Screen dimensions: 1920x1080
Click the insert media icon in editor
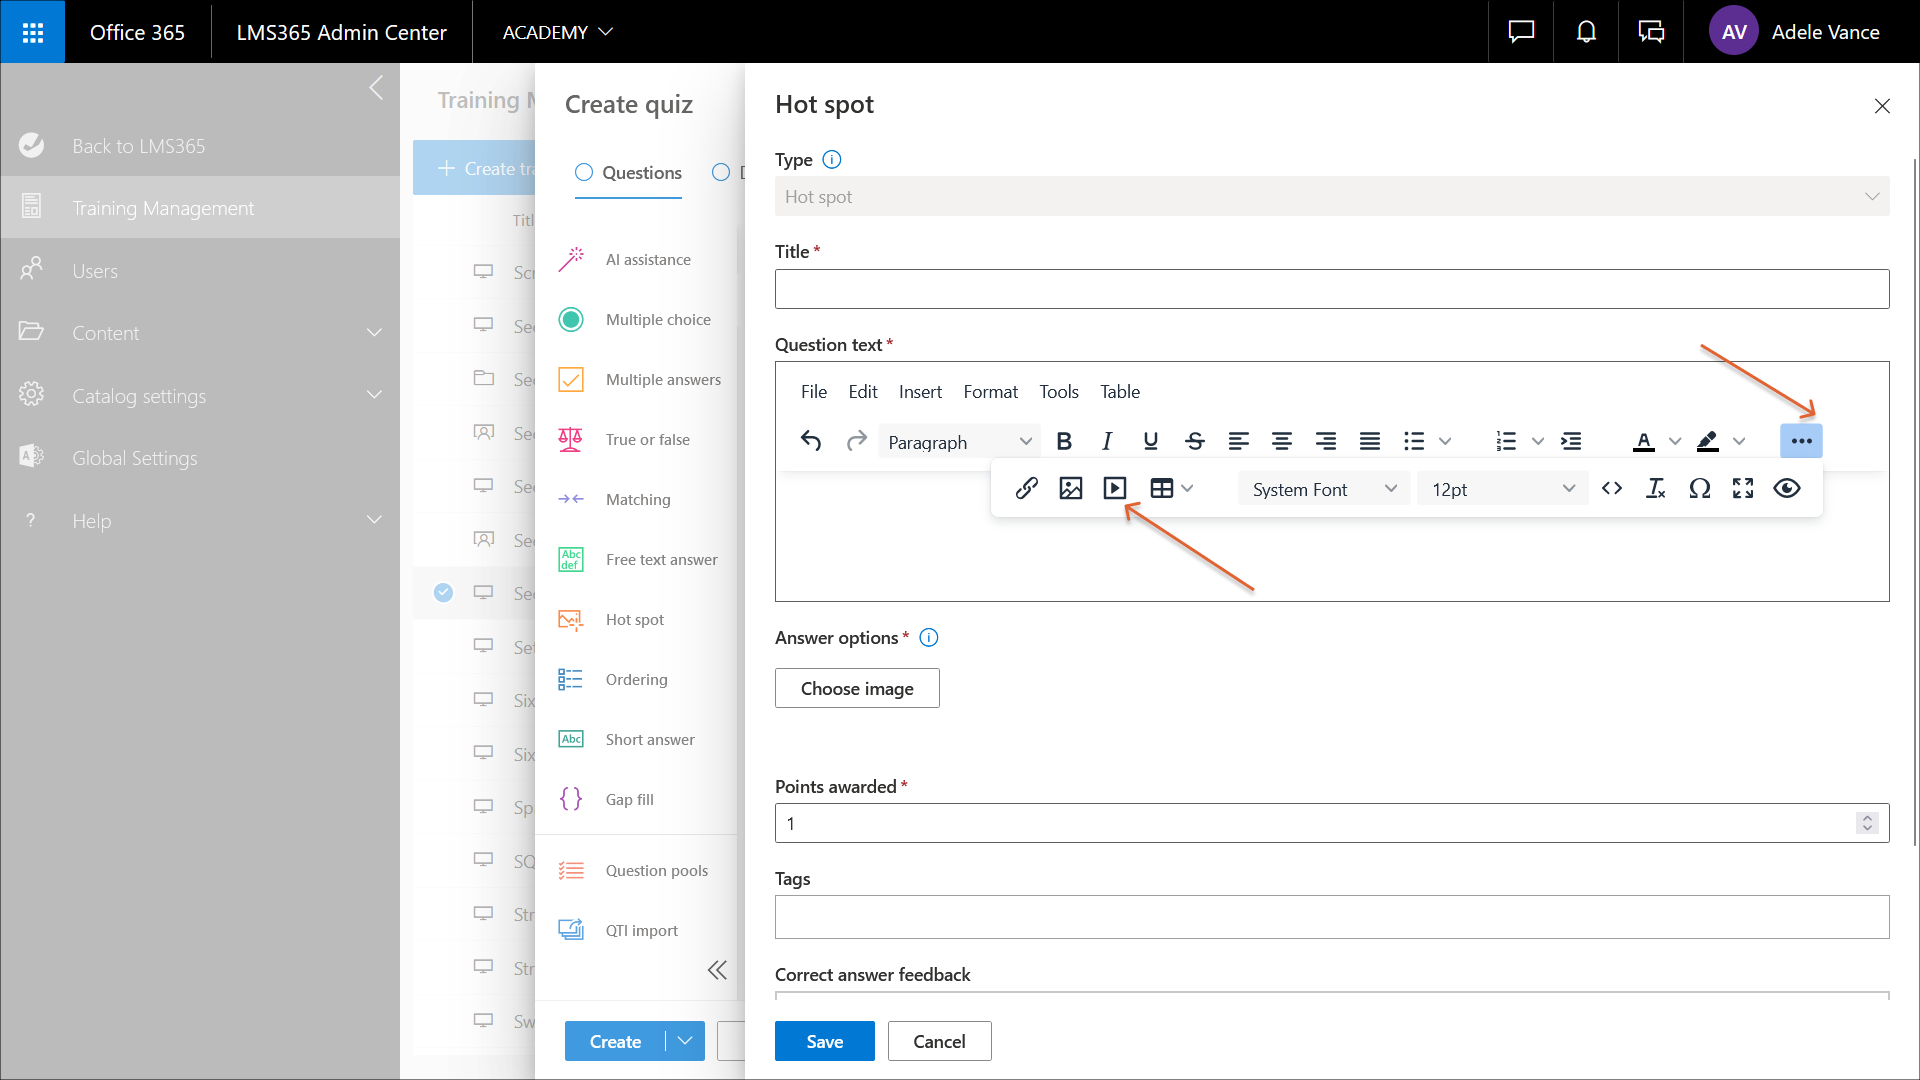click(1114, 488)
